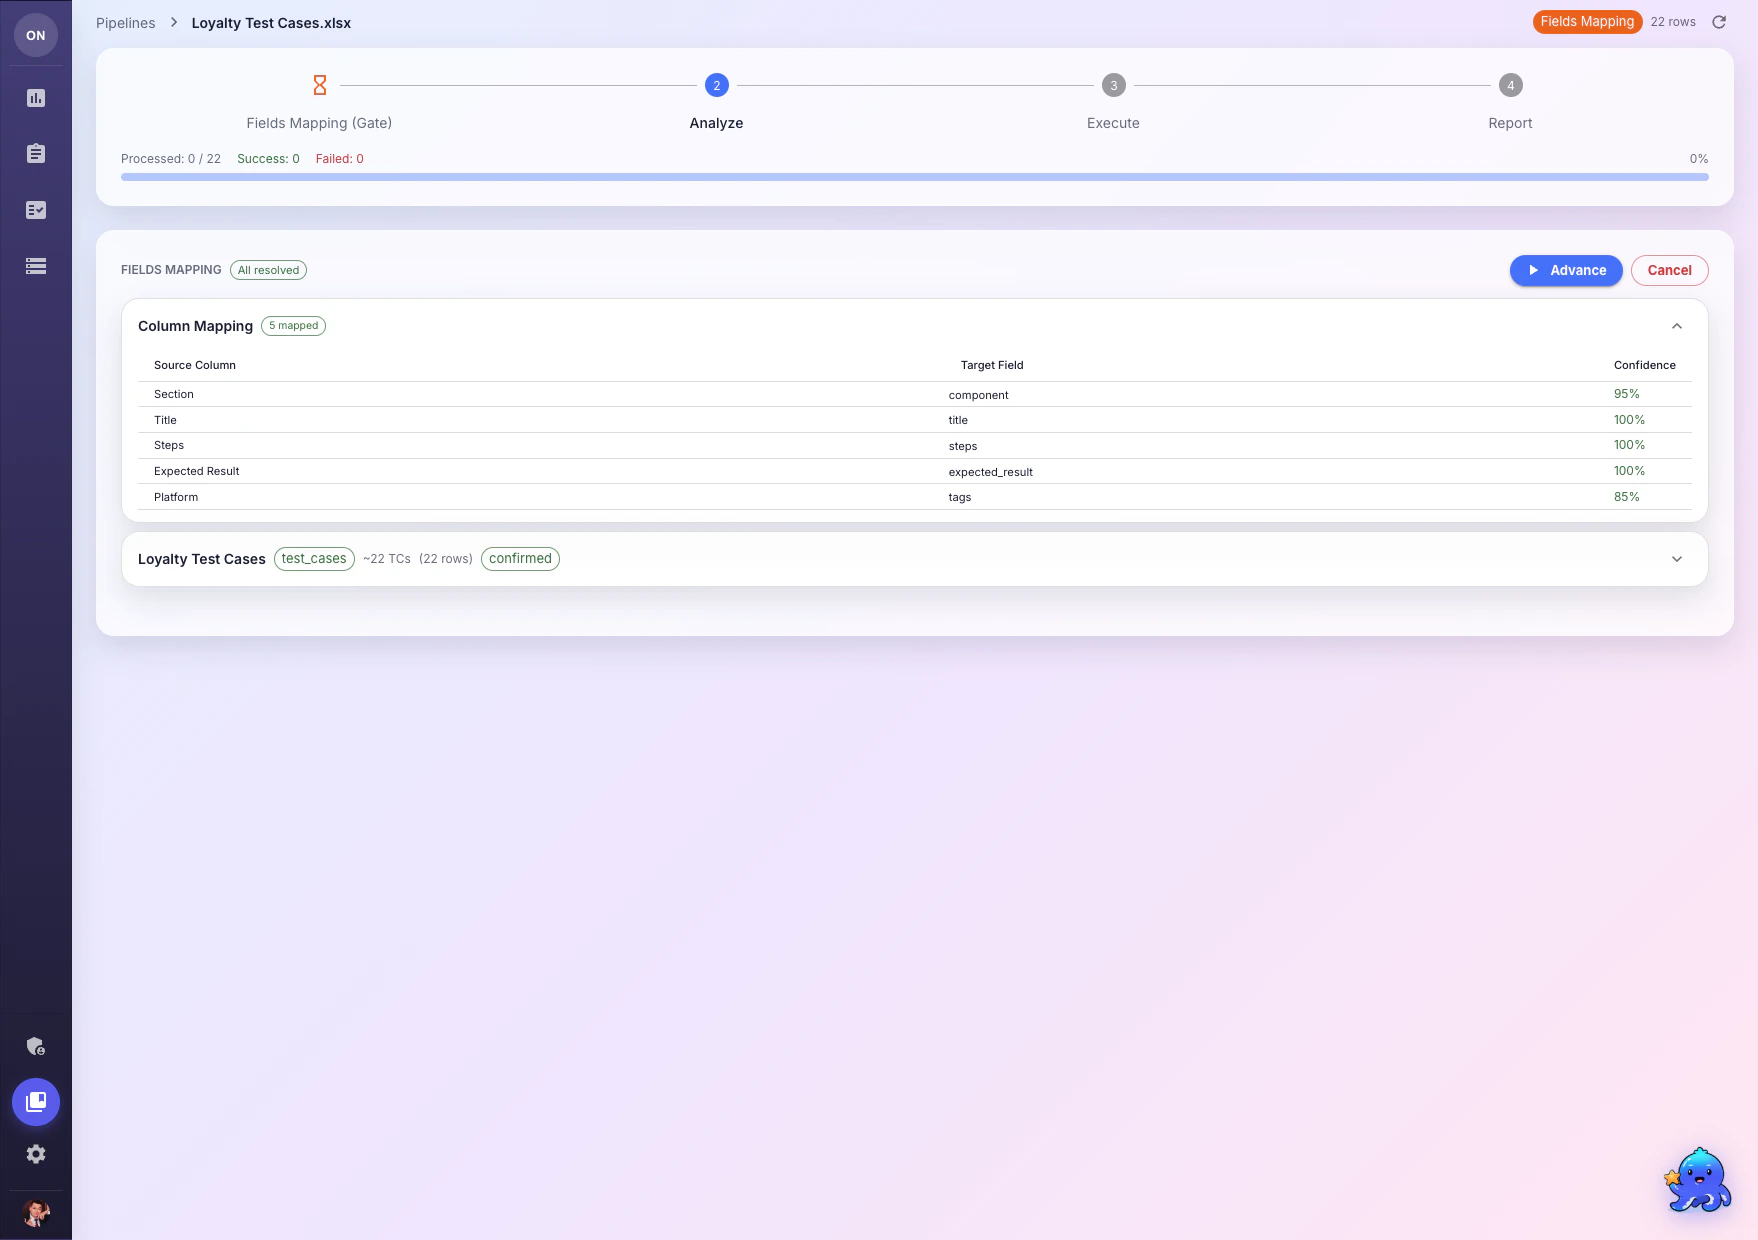The width and height of the screenshot is (1758, 1240).
Task: Click the hourglass Fields Mapping step icon
Action: point(320,85)
